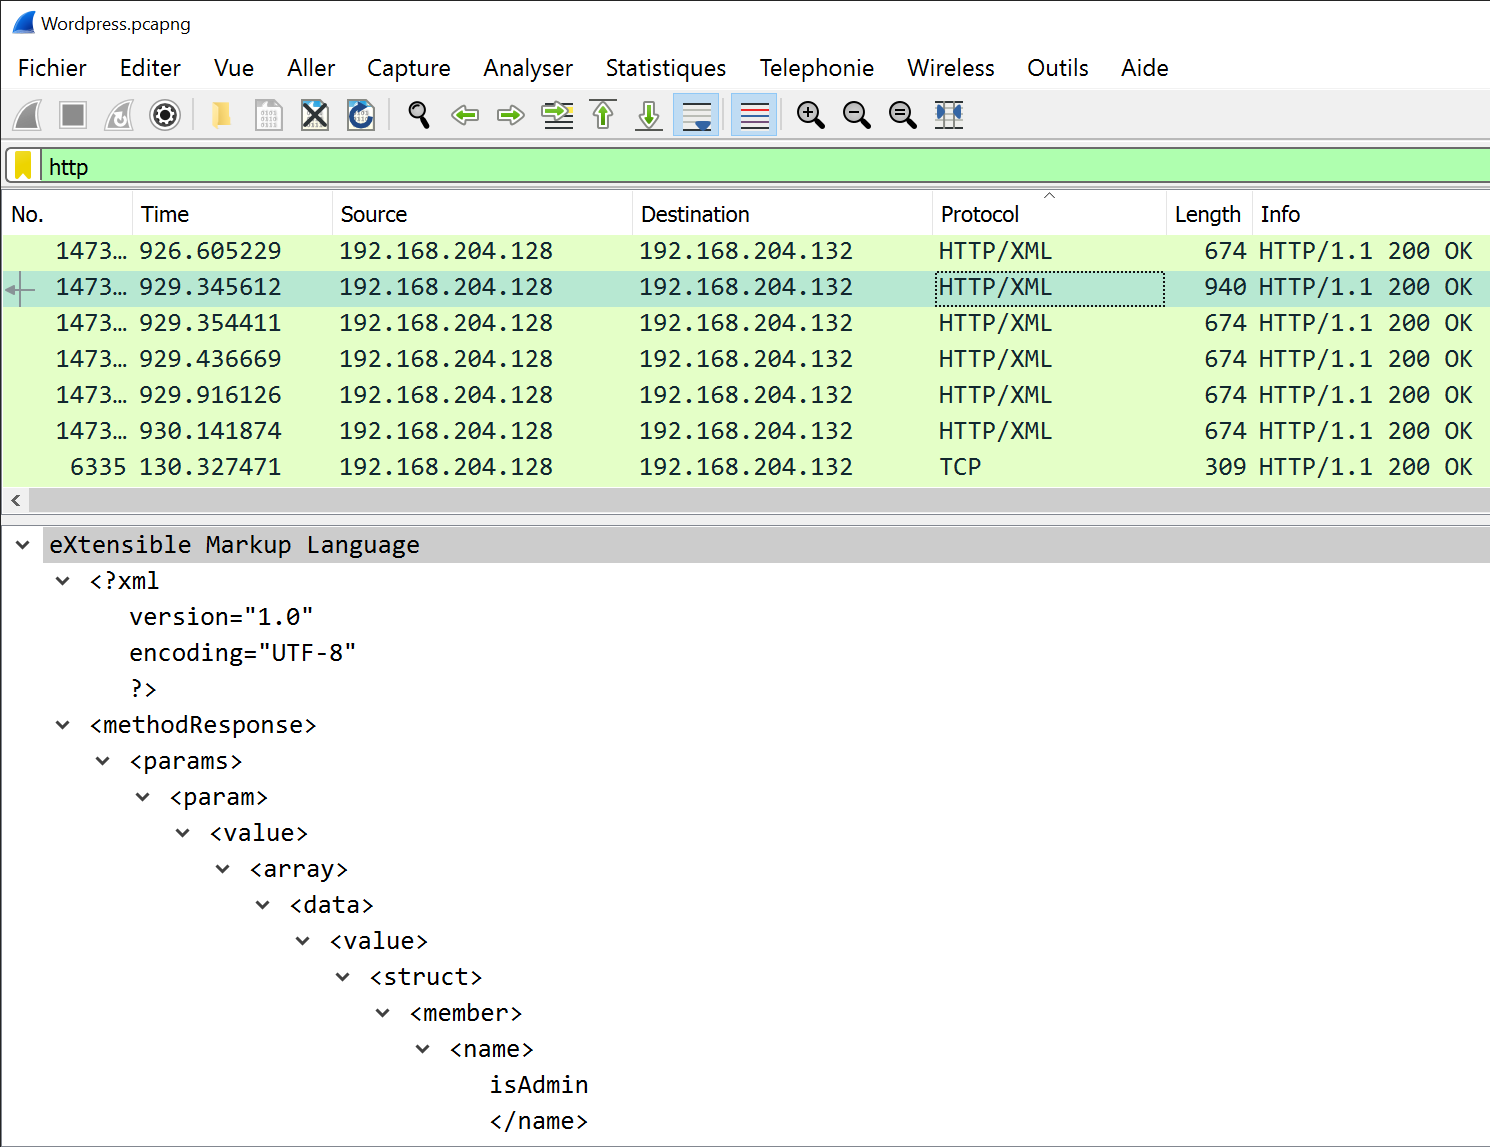Open the Outils menu
Viewport: 1490px width, 1147px height.
tap(1058, 68)
